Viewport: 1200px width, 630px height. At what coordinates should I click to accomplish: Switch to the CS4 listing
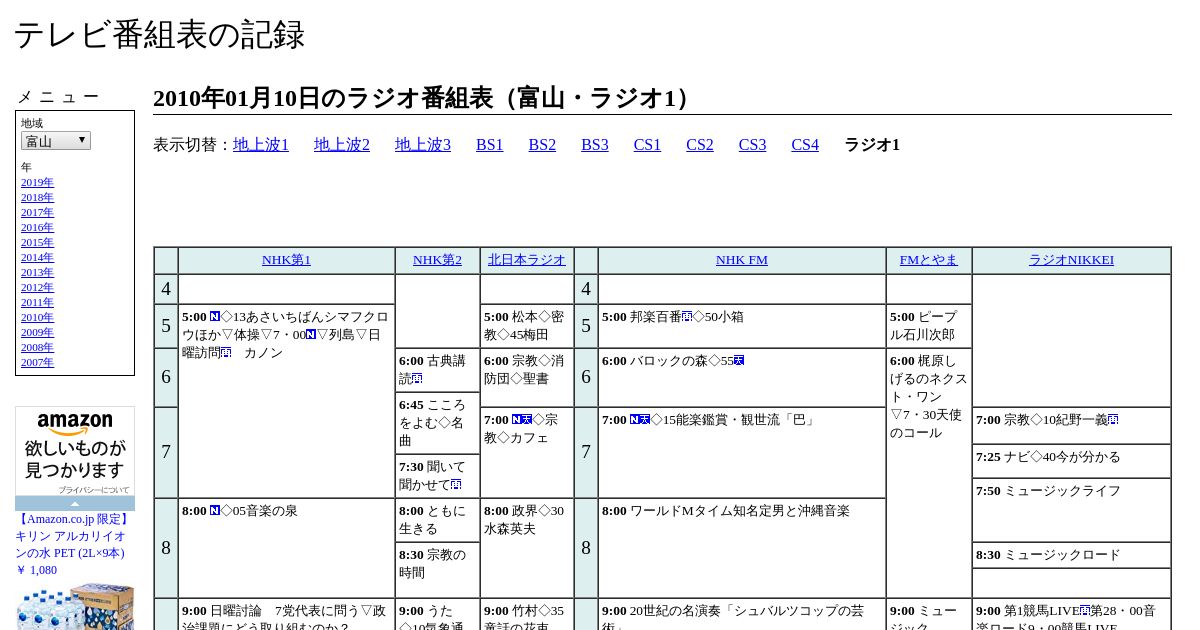pyautogui.click(x=805, y=145)
